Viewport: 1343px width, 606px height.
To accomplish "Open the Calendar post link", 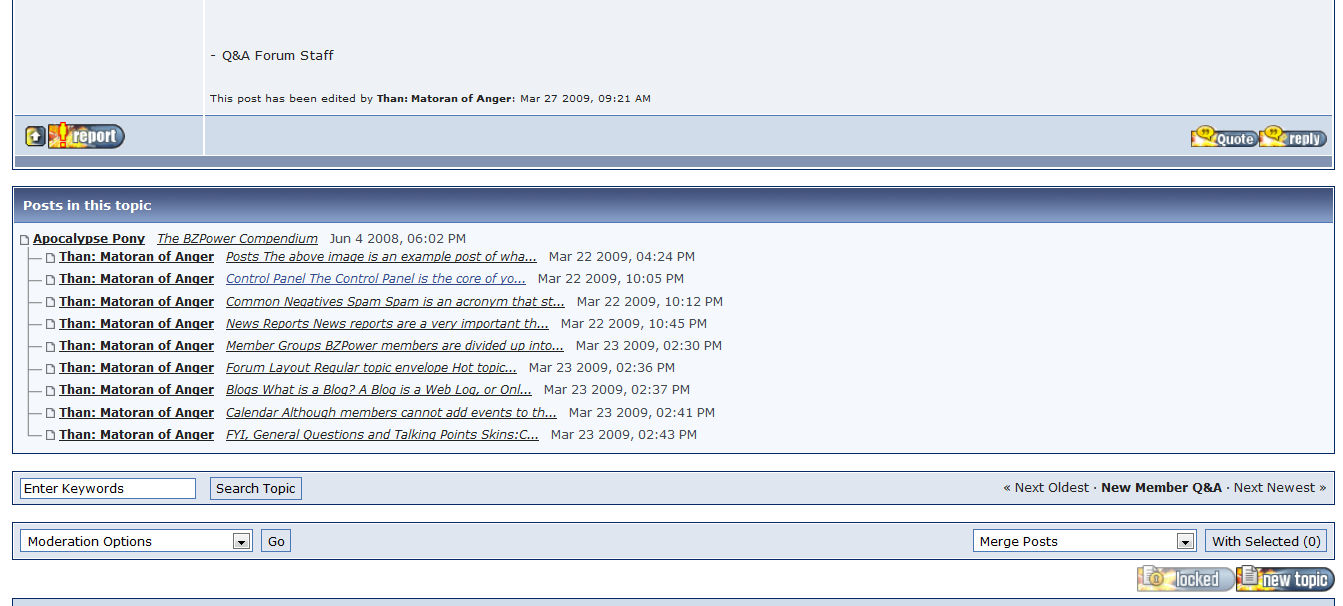I will pyautogui.click(x=391, y=412).
